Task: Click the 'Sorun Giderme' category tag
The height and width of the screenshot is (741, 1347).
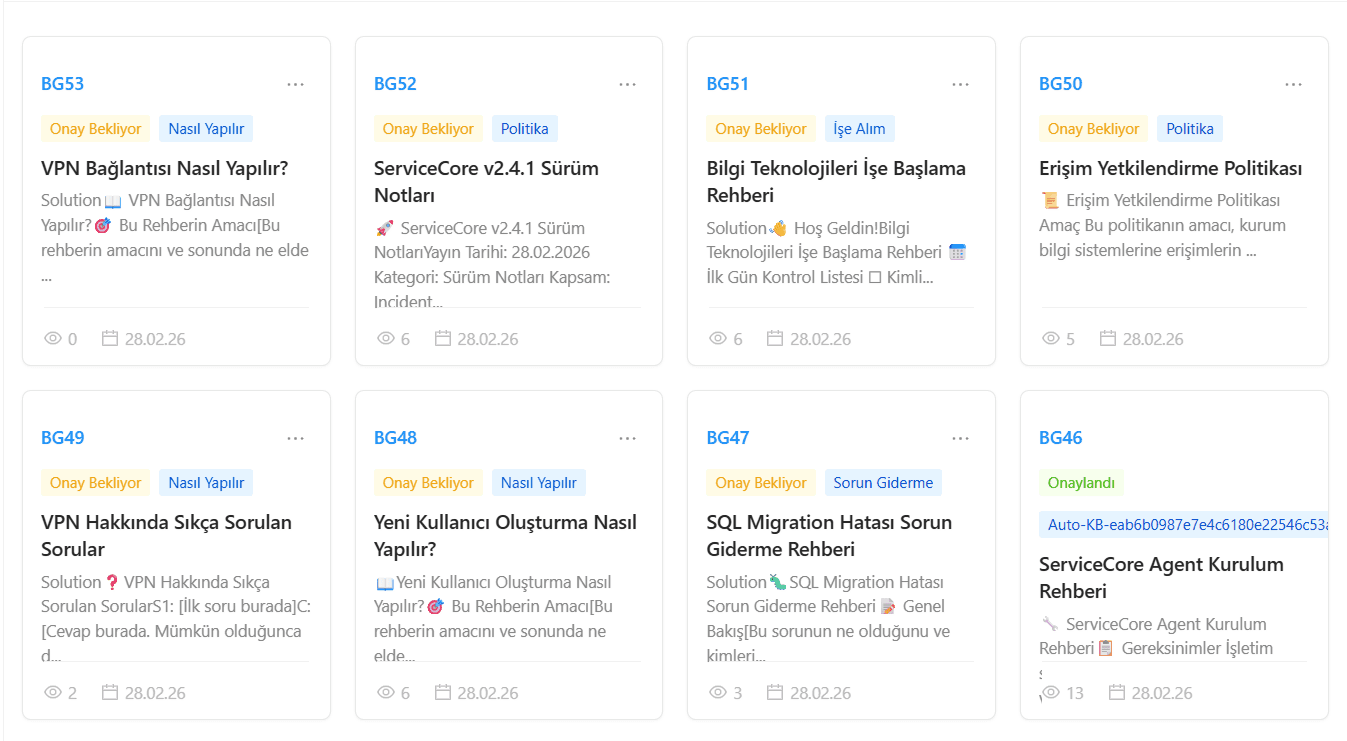Action: click(883, 483)
